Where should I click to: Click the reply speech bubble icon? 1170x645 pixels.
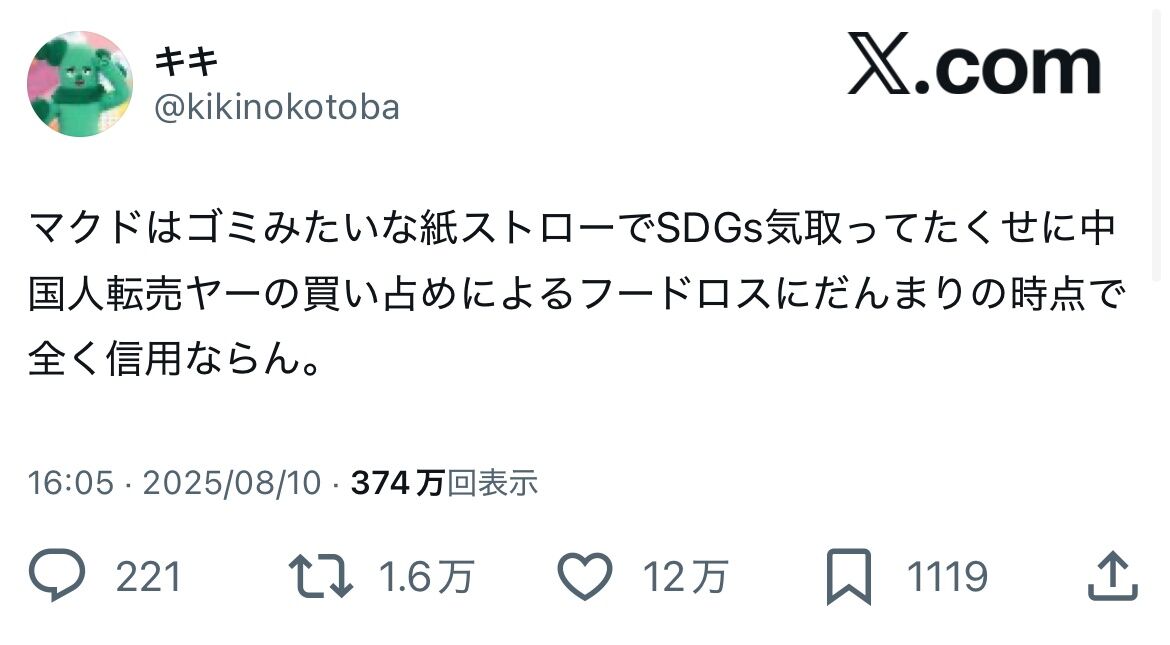(x=57, y=575)
